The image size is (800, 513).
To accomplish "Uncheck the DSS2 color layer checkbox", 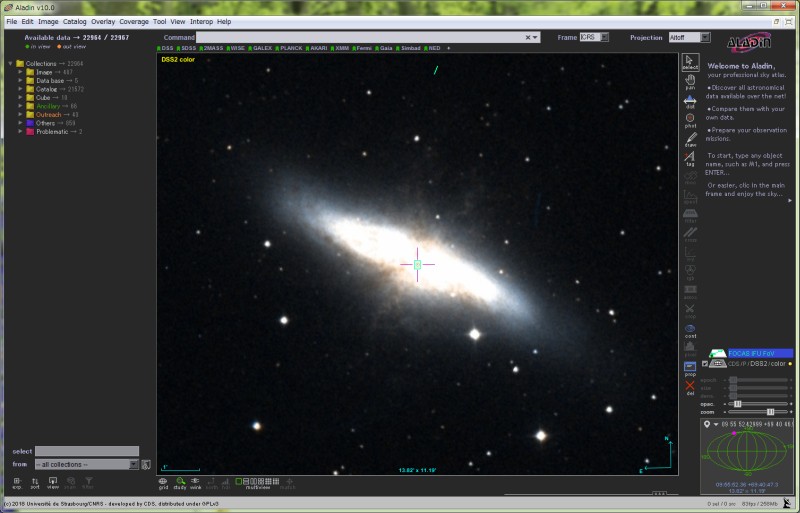I will pyautogui.click(x=705, y=364).
